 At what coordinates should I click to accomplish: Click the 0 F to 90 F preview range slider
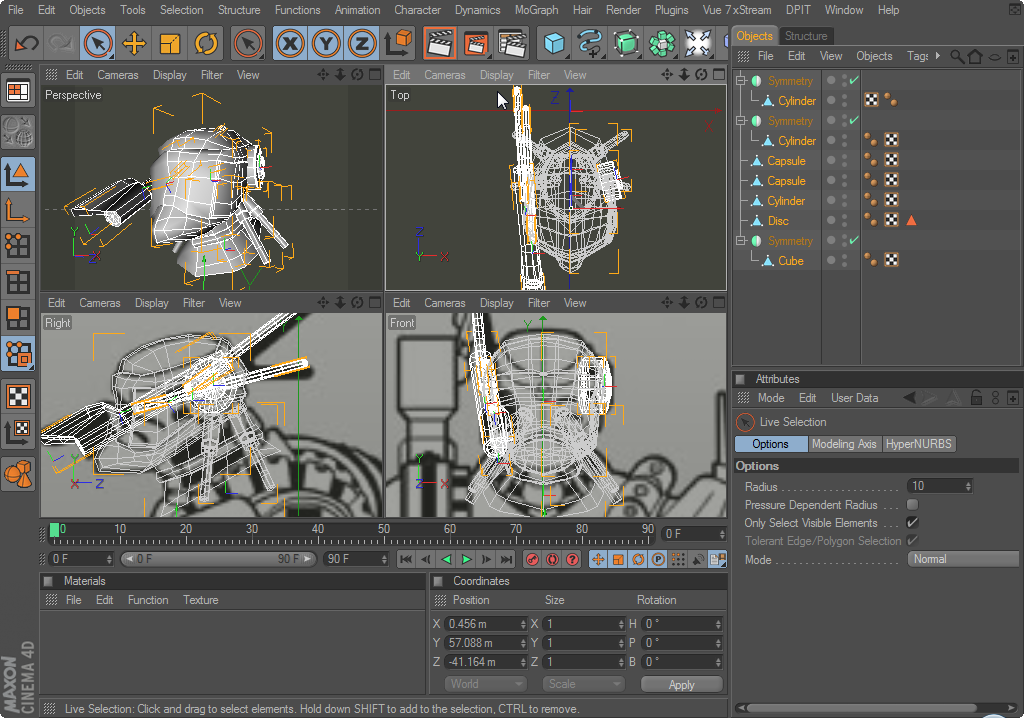(219, 559)
